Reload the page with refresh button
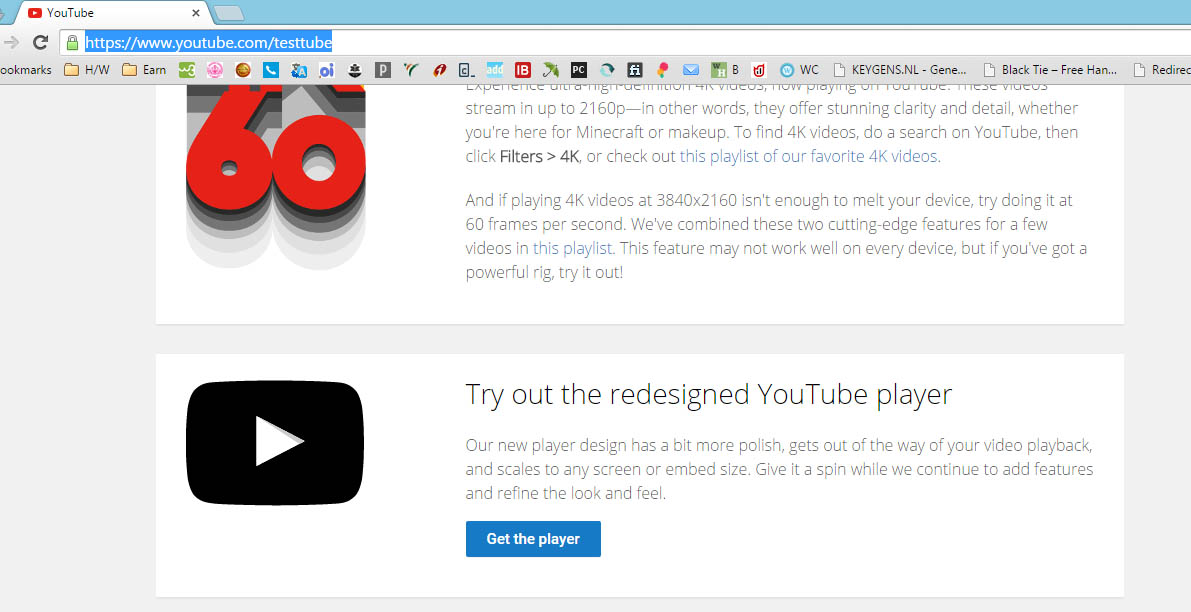The width and height of the screenshot is (1191, 612). pos(40,42)
